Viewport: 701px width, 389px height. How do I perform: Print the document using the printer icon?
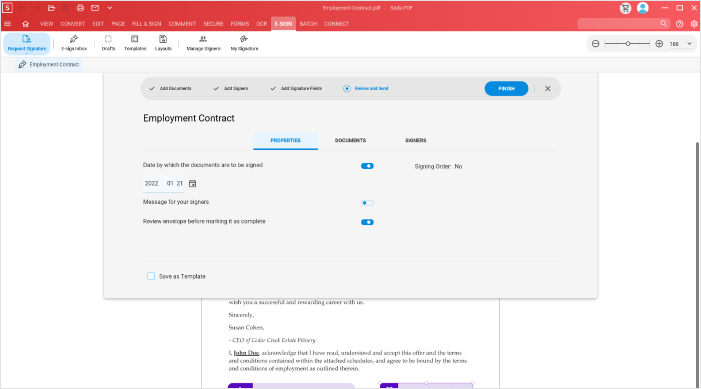(x=80, y=8)
